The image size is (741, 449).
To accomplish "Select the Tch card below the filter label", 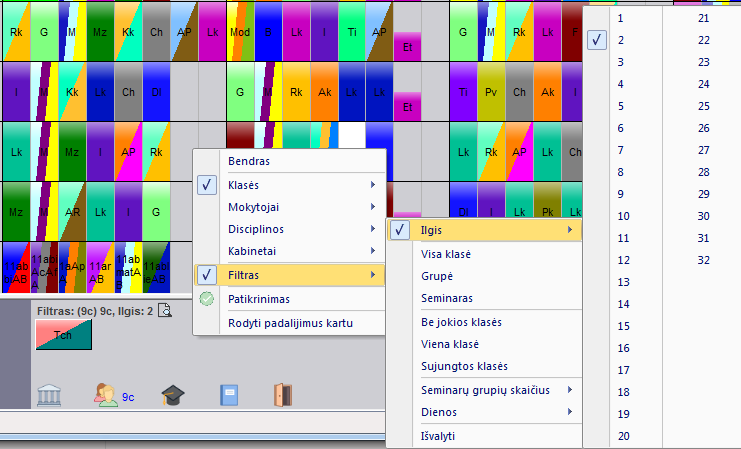I will [62, 335].
